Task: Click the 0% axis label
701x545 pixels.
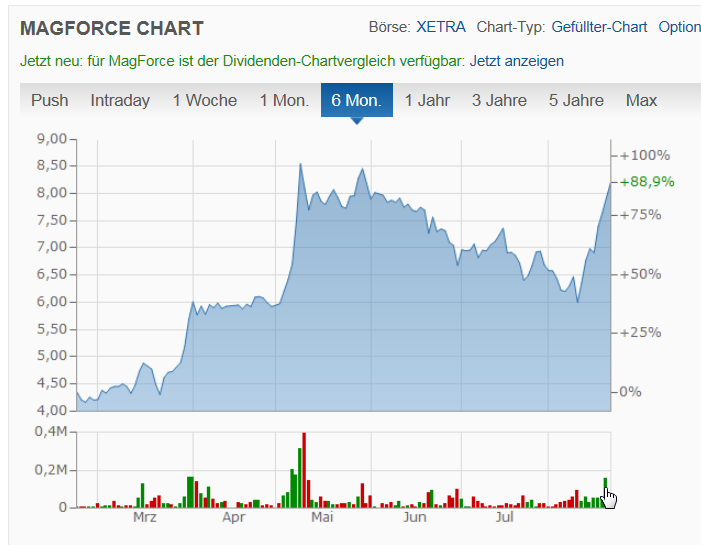Action: click(x=630, y=392)
